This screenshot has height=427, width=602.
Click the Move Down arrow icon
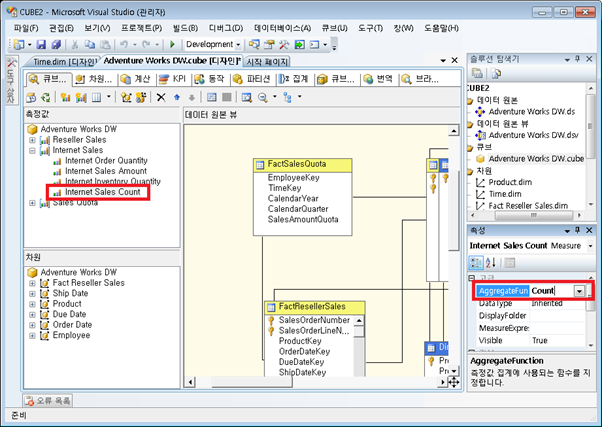coord(192,98)
